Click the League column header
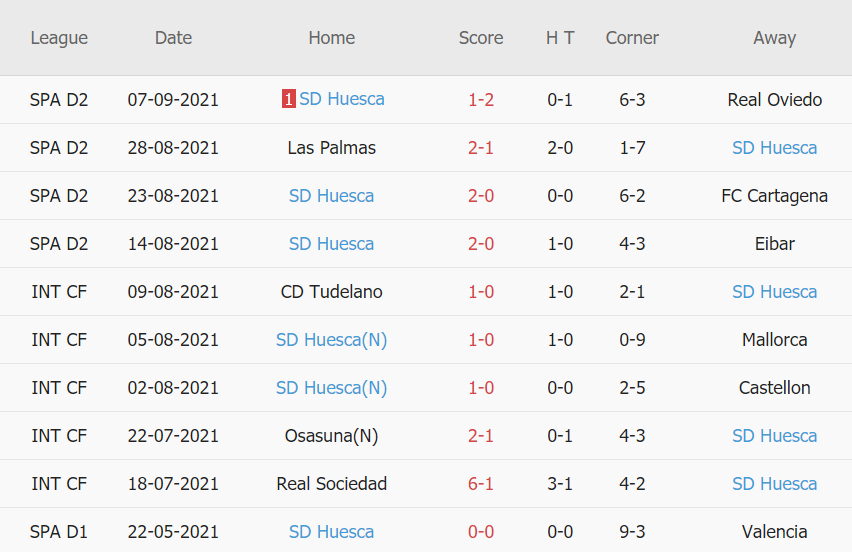 tap(59, 38)
